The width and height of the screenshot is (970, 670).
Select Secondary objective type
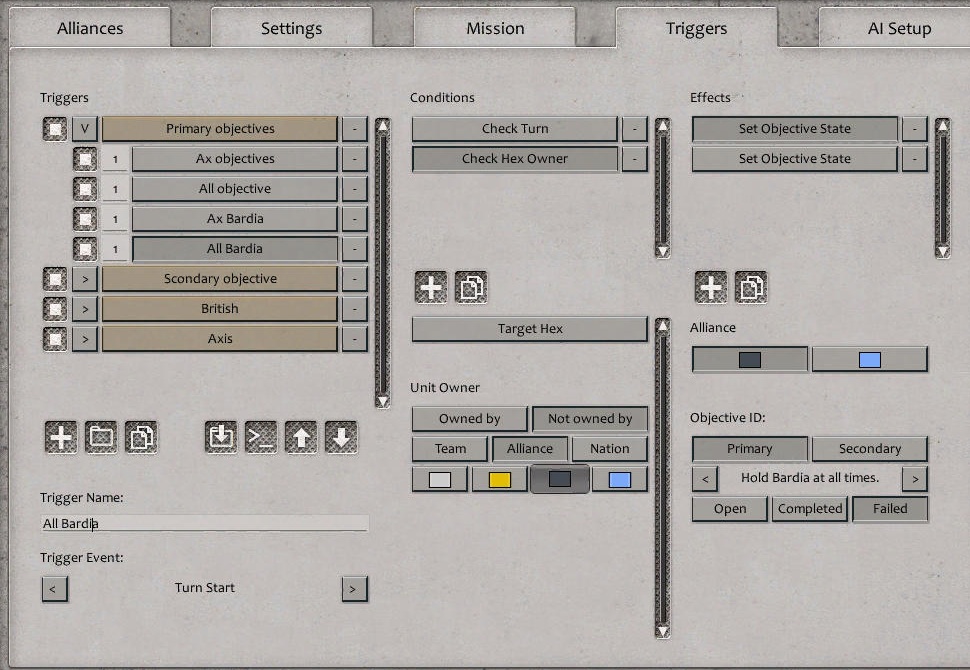click(x=870, y=449)
